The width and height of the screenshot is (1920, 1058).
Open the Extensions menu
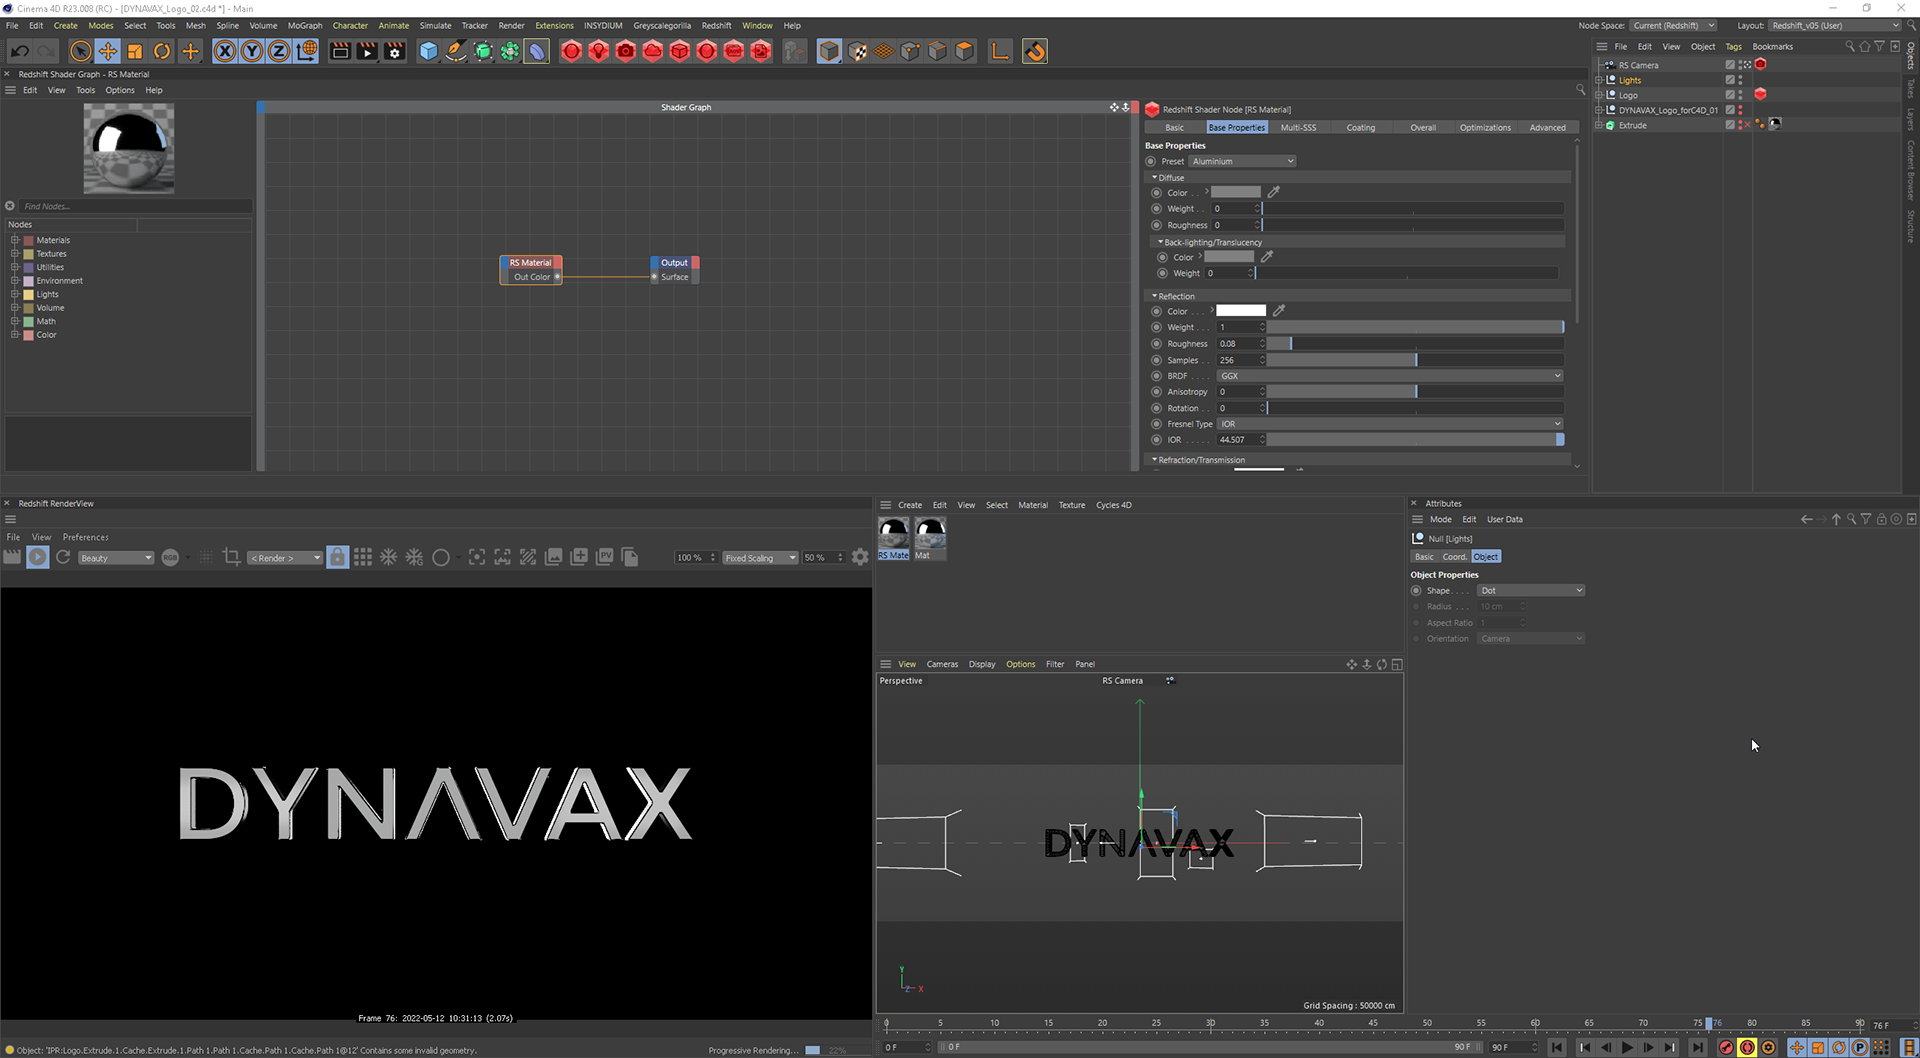(x=554, y=25)
